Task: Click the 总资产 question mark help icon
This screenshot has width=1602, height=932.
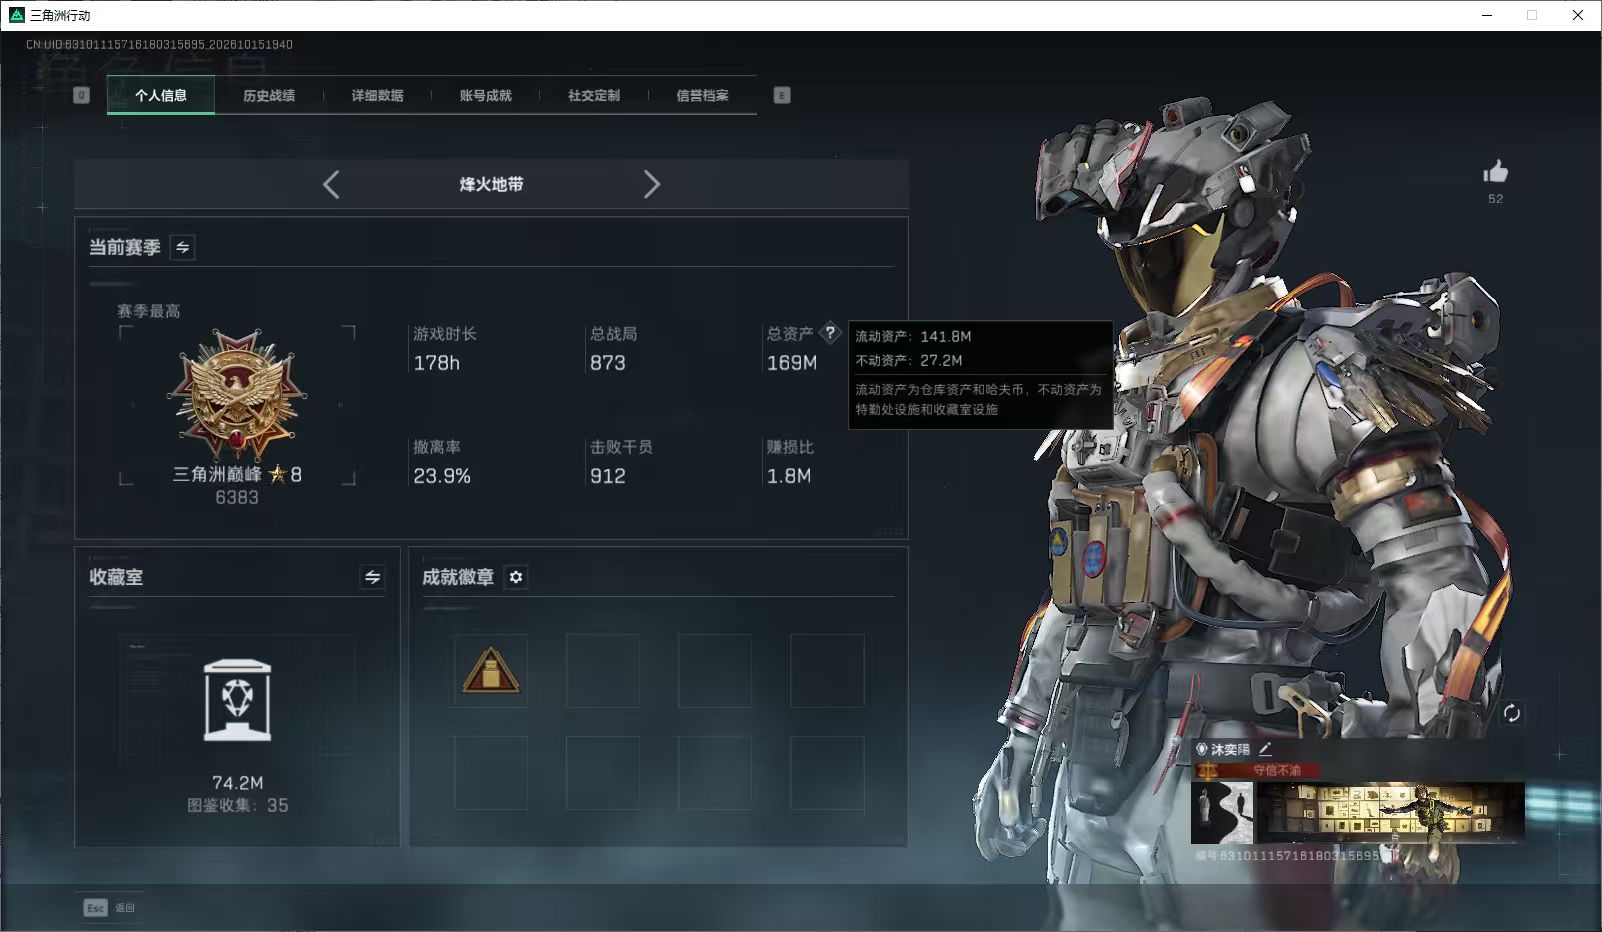Action: pyautogui.click(x=830, y=333)
